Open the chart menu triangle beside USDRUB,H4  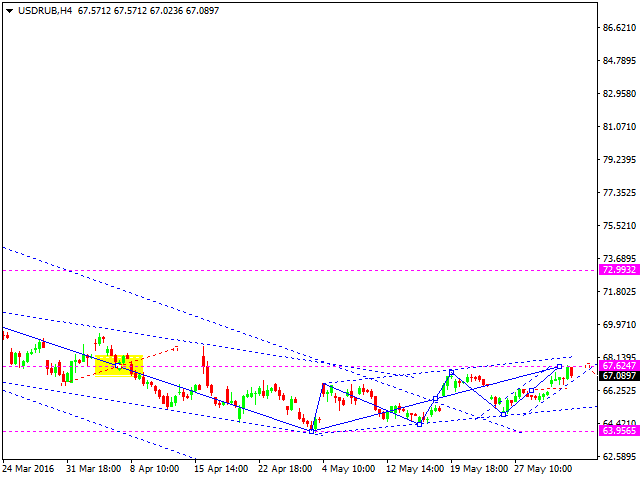[10, 11]
